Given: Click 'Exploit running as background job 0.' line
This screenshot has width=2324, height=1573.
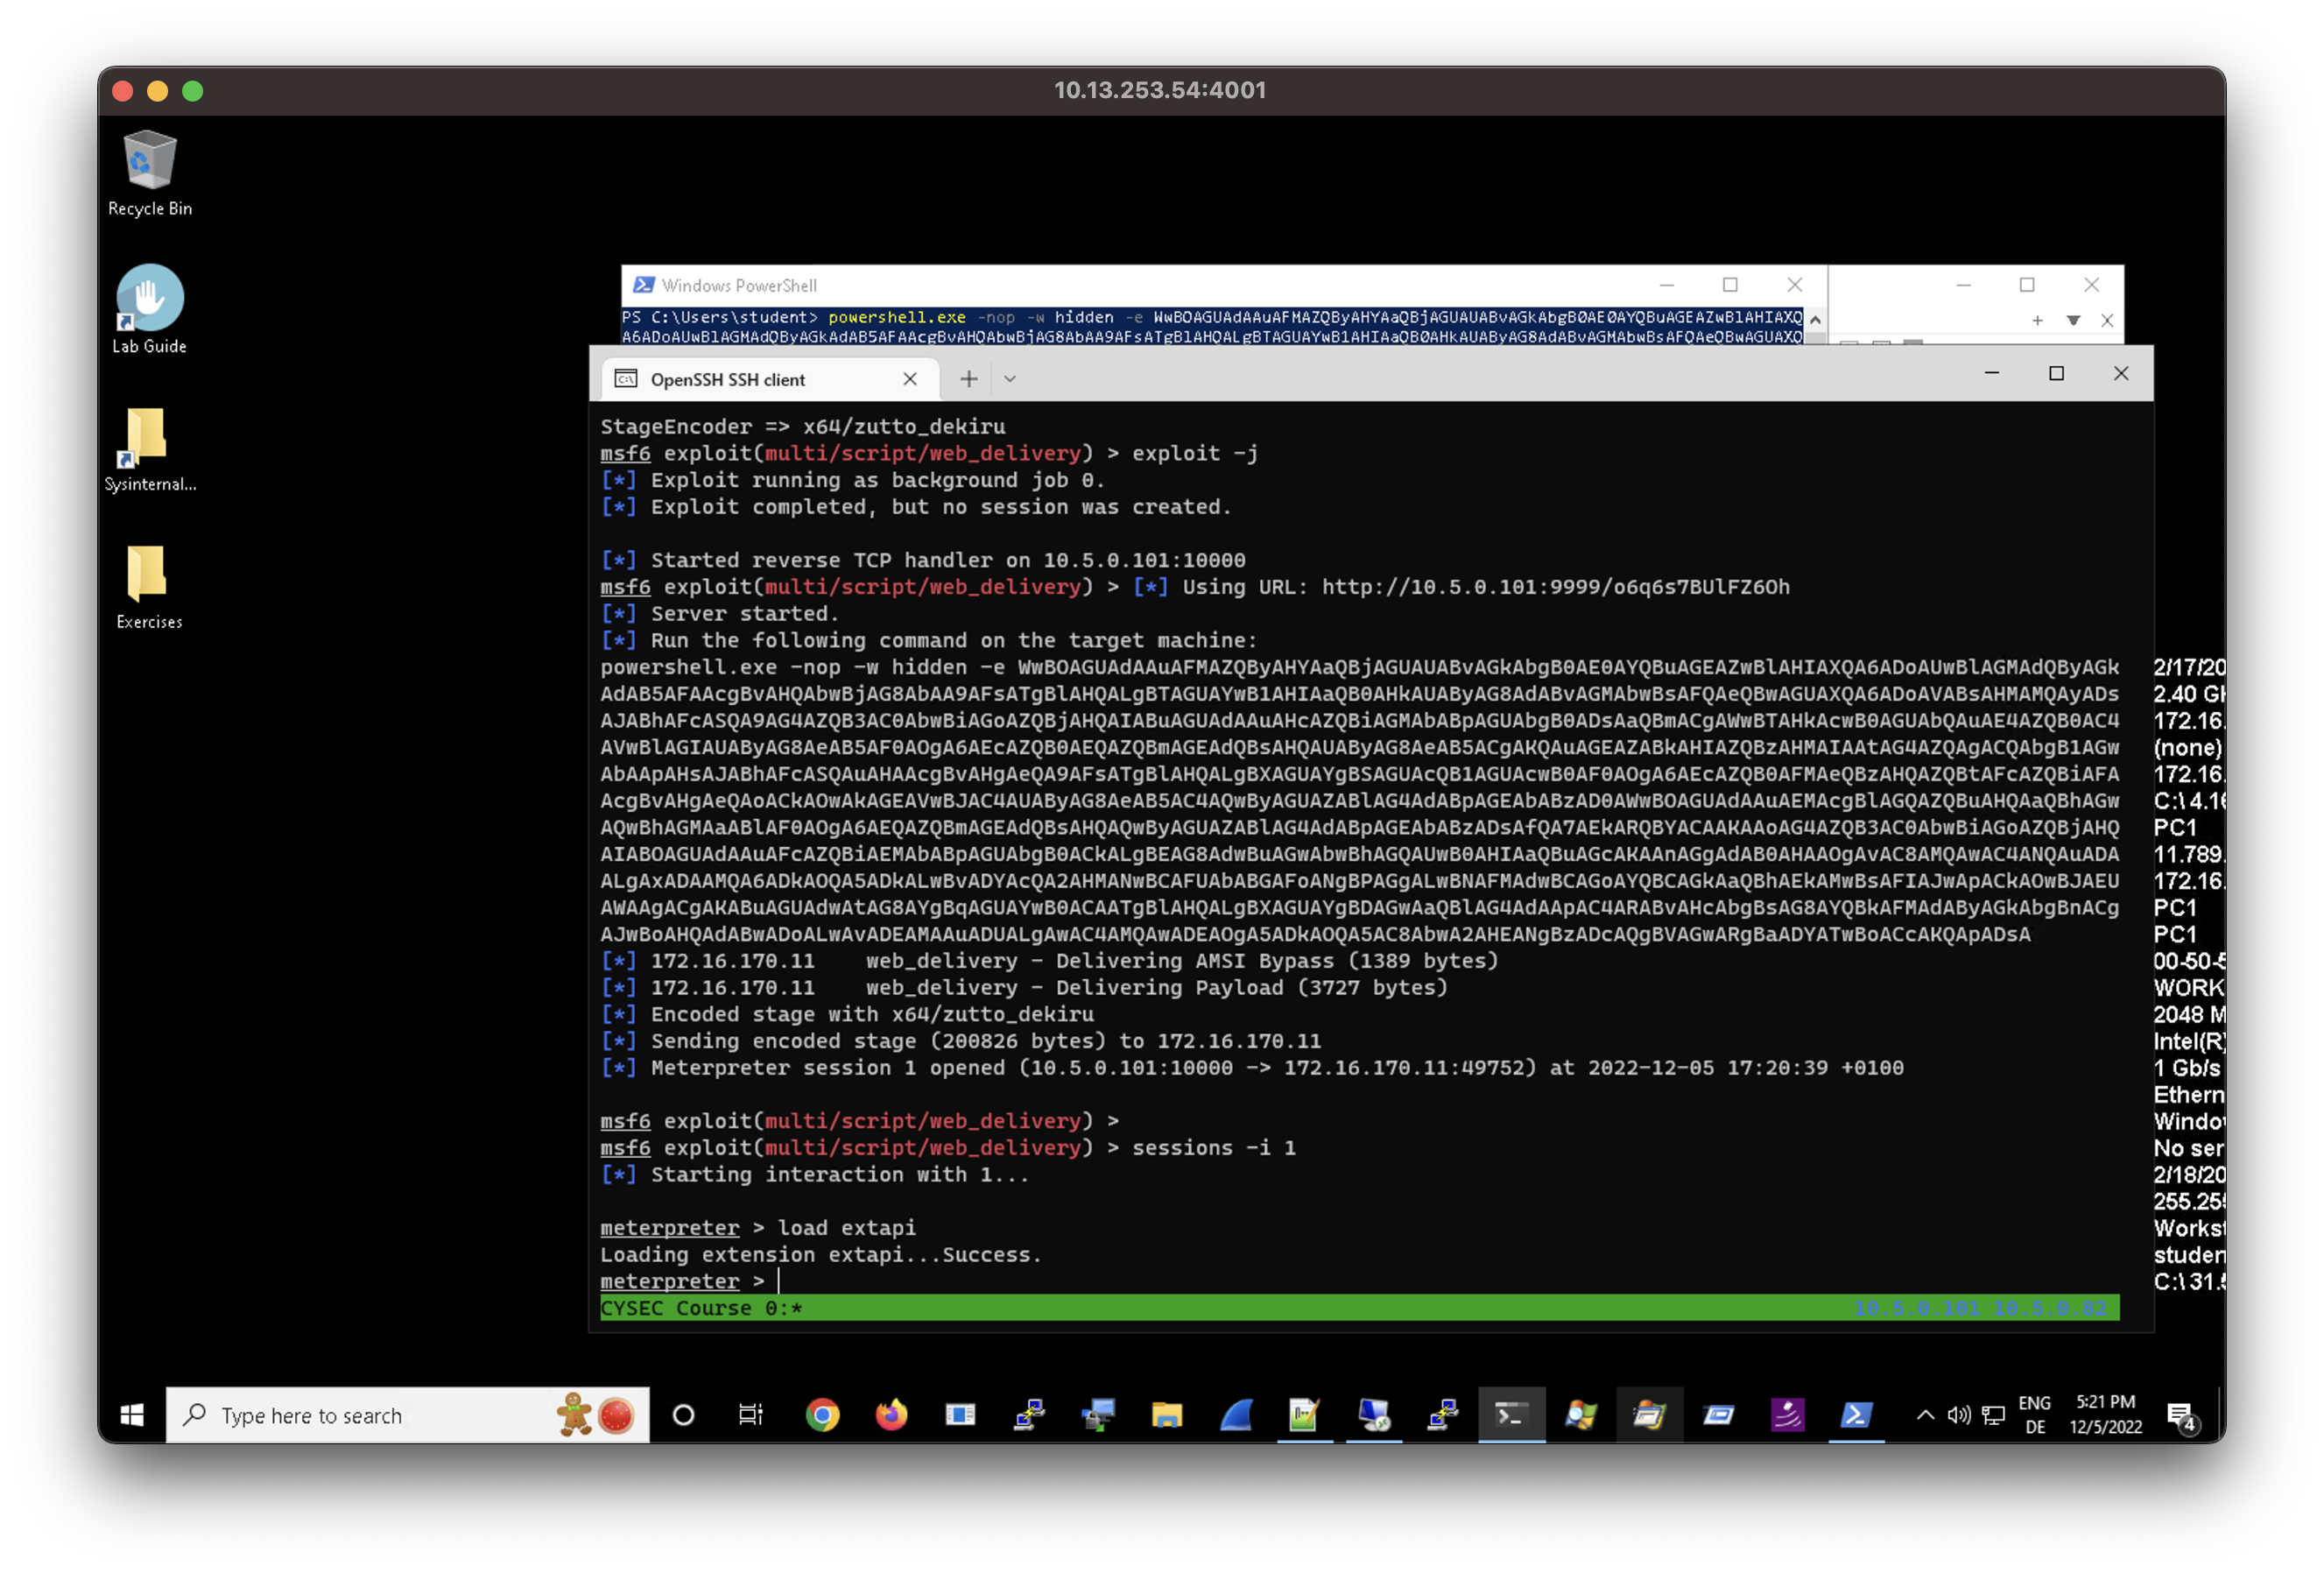Looking at the screenshot, I should click(x=852, y=481).
